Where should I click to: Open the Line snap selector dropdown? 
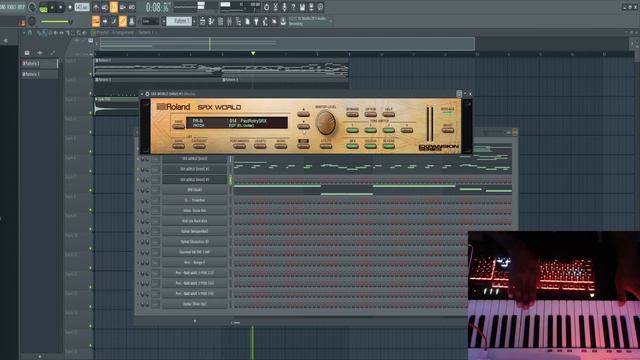[x=150, y=21]
